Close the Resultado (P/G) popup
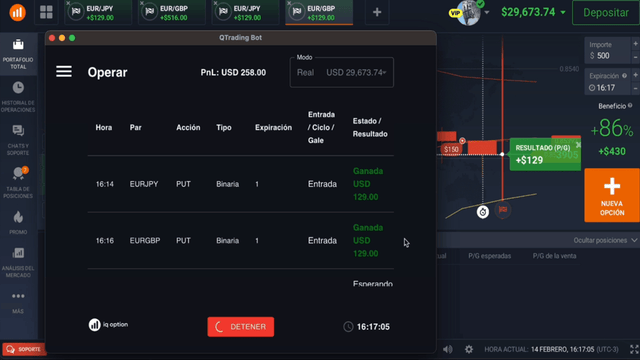The image size is (640, 360). [578, 145]
